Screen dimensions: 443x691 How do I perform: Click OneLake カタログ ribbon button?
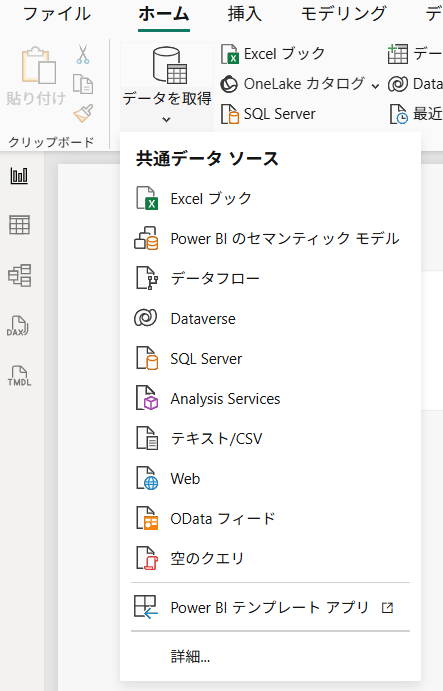tap(293, 84)
